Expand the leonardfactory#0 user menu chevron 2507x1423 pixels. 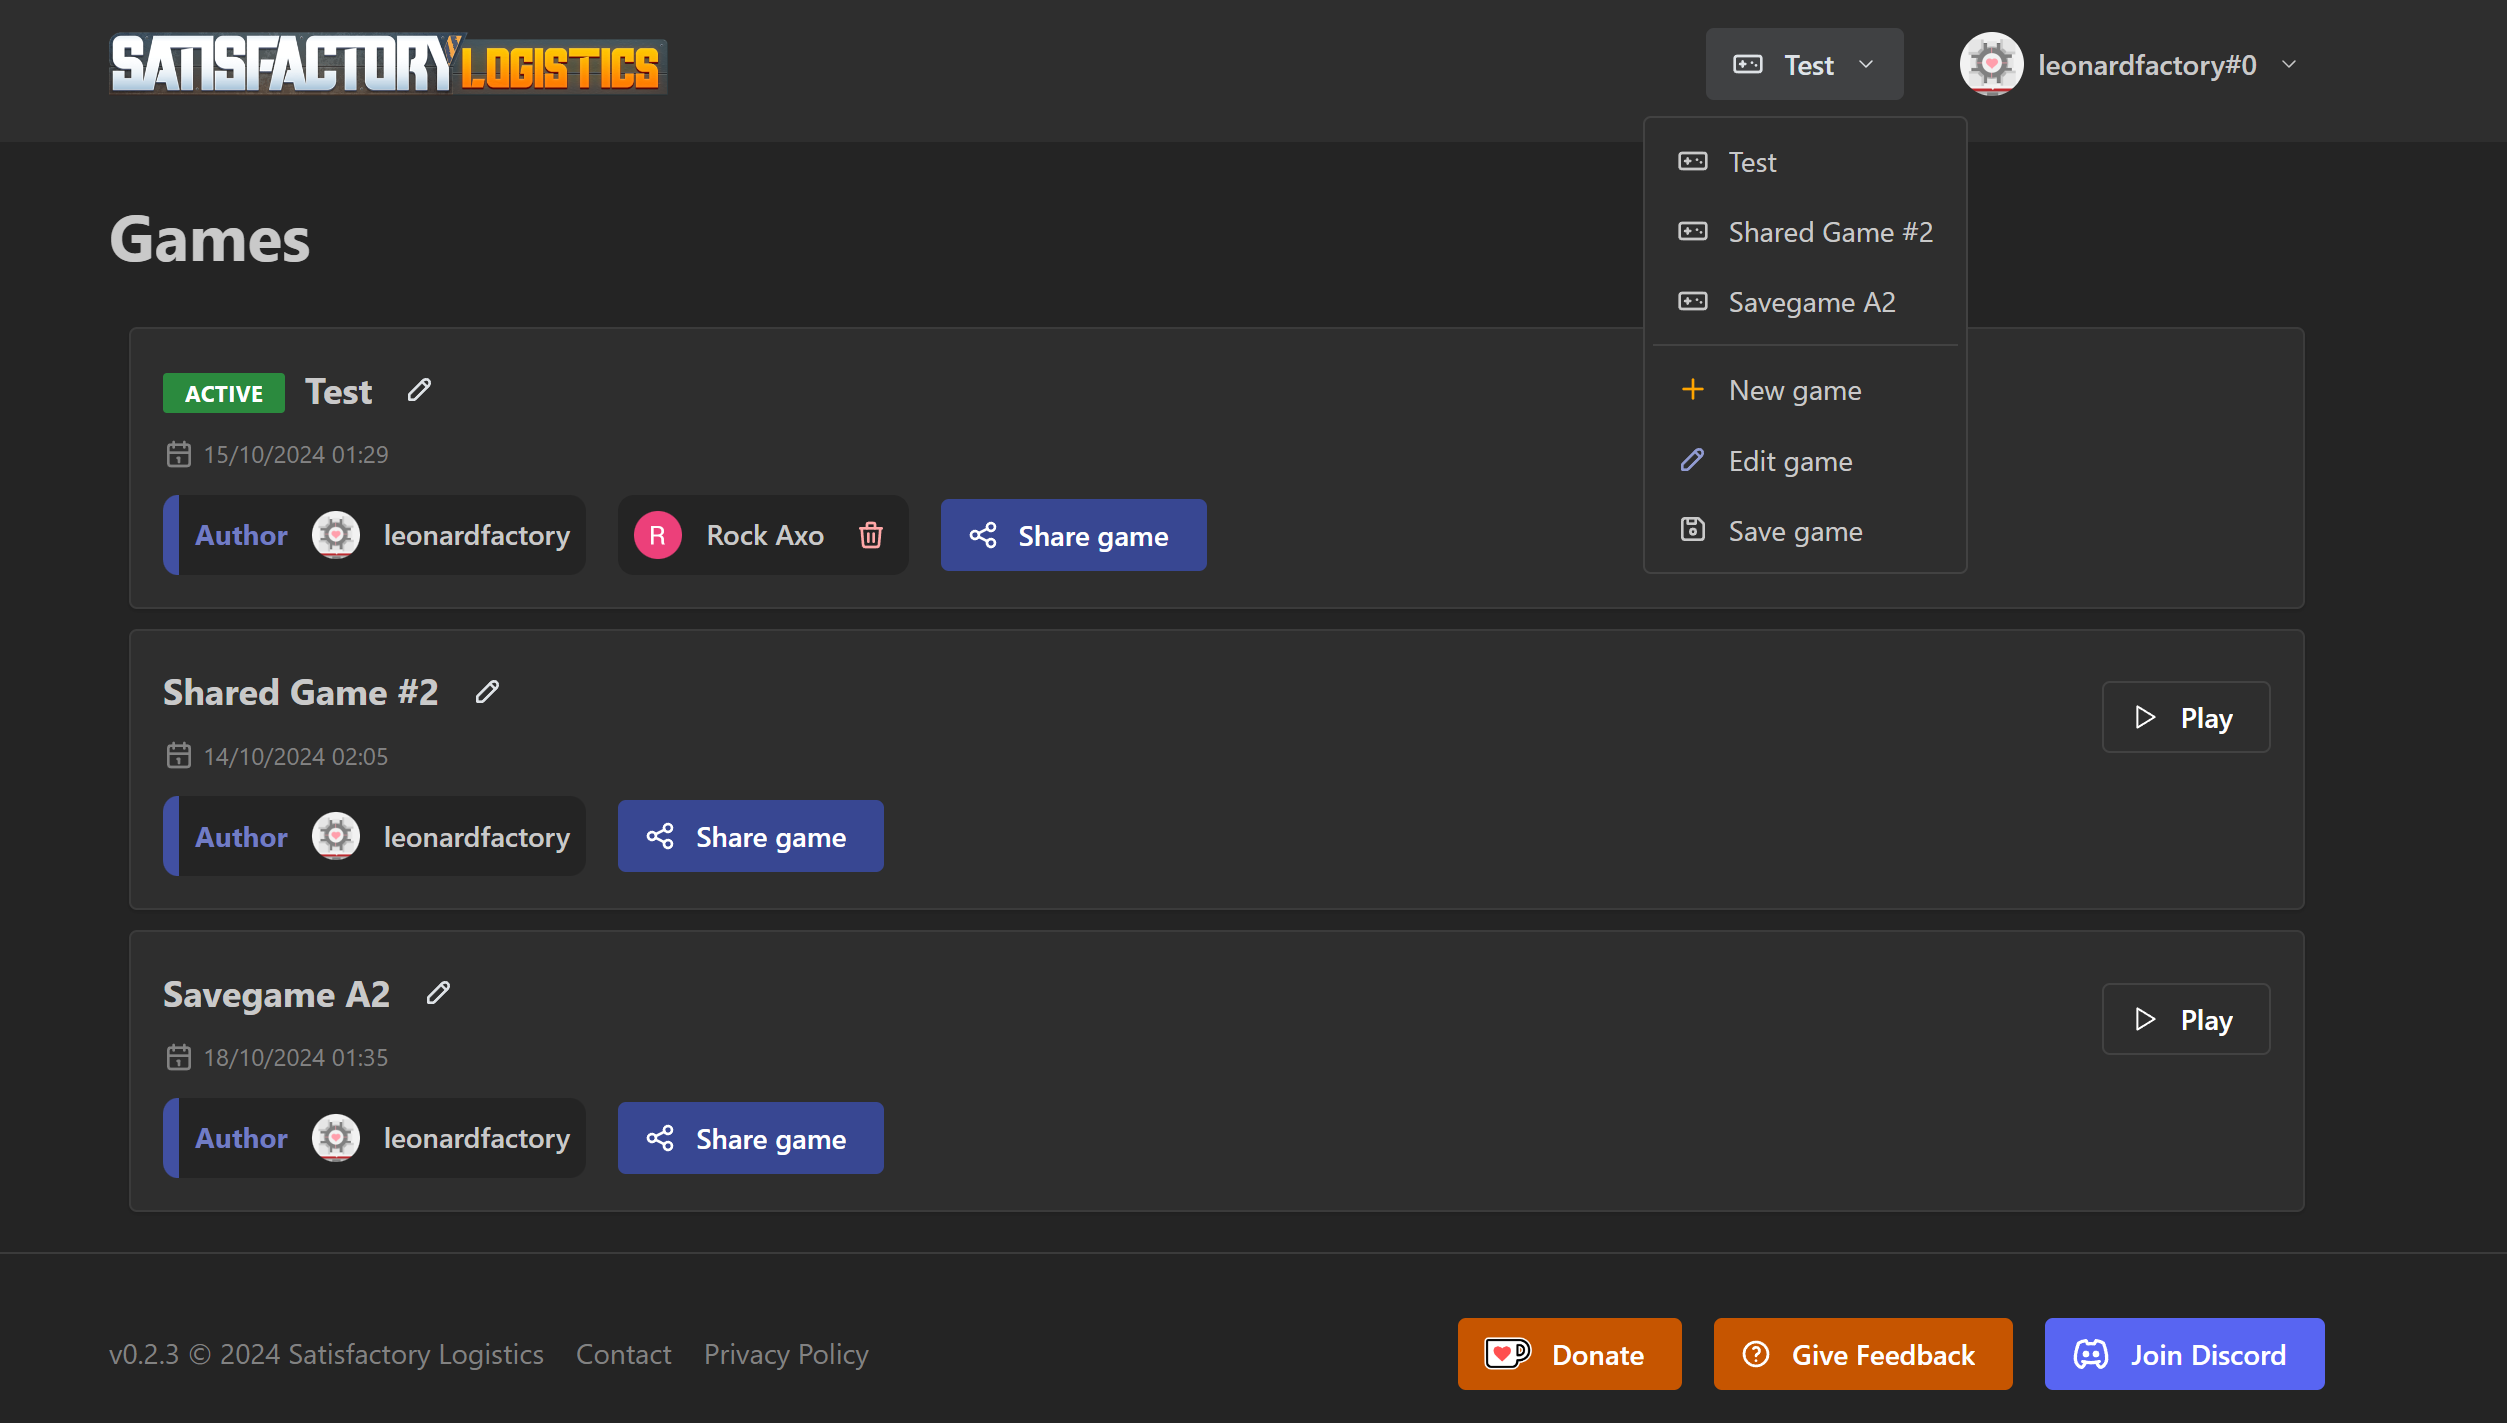[2289, 65]
